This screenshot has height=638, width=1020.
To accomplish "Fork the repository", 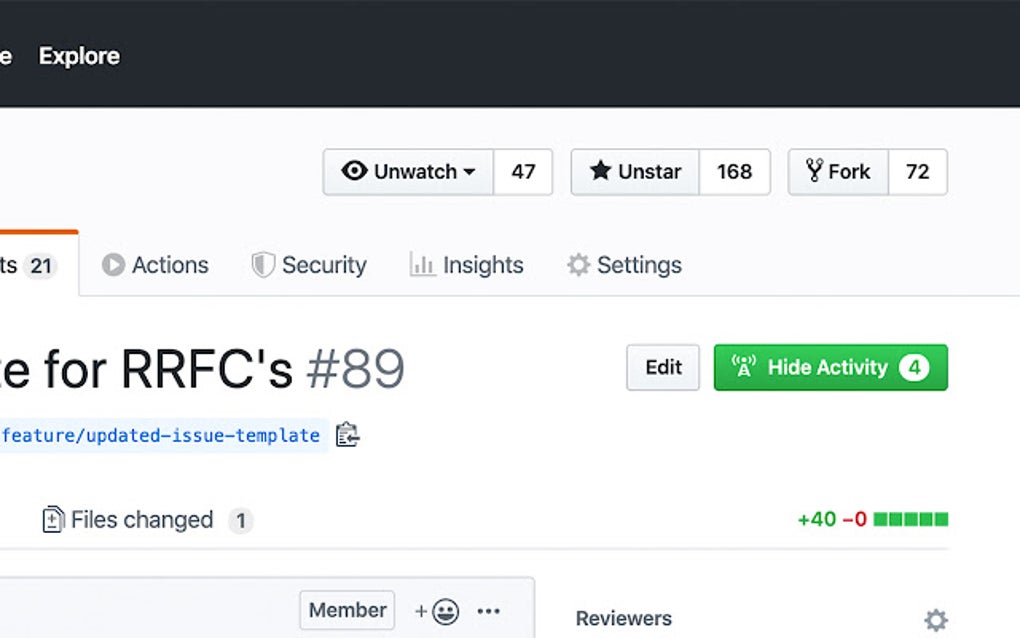I will point(838,172).
